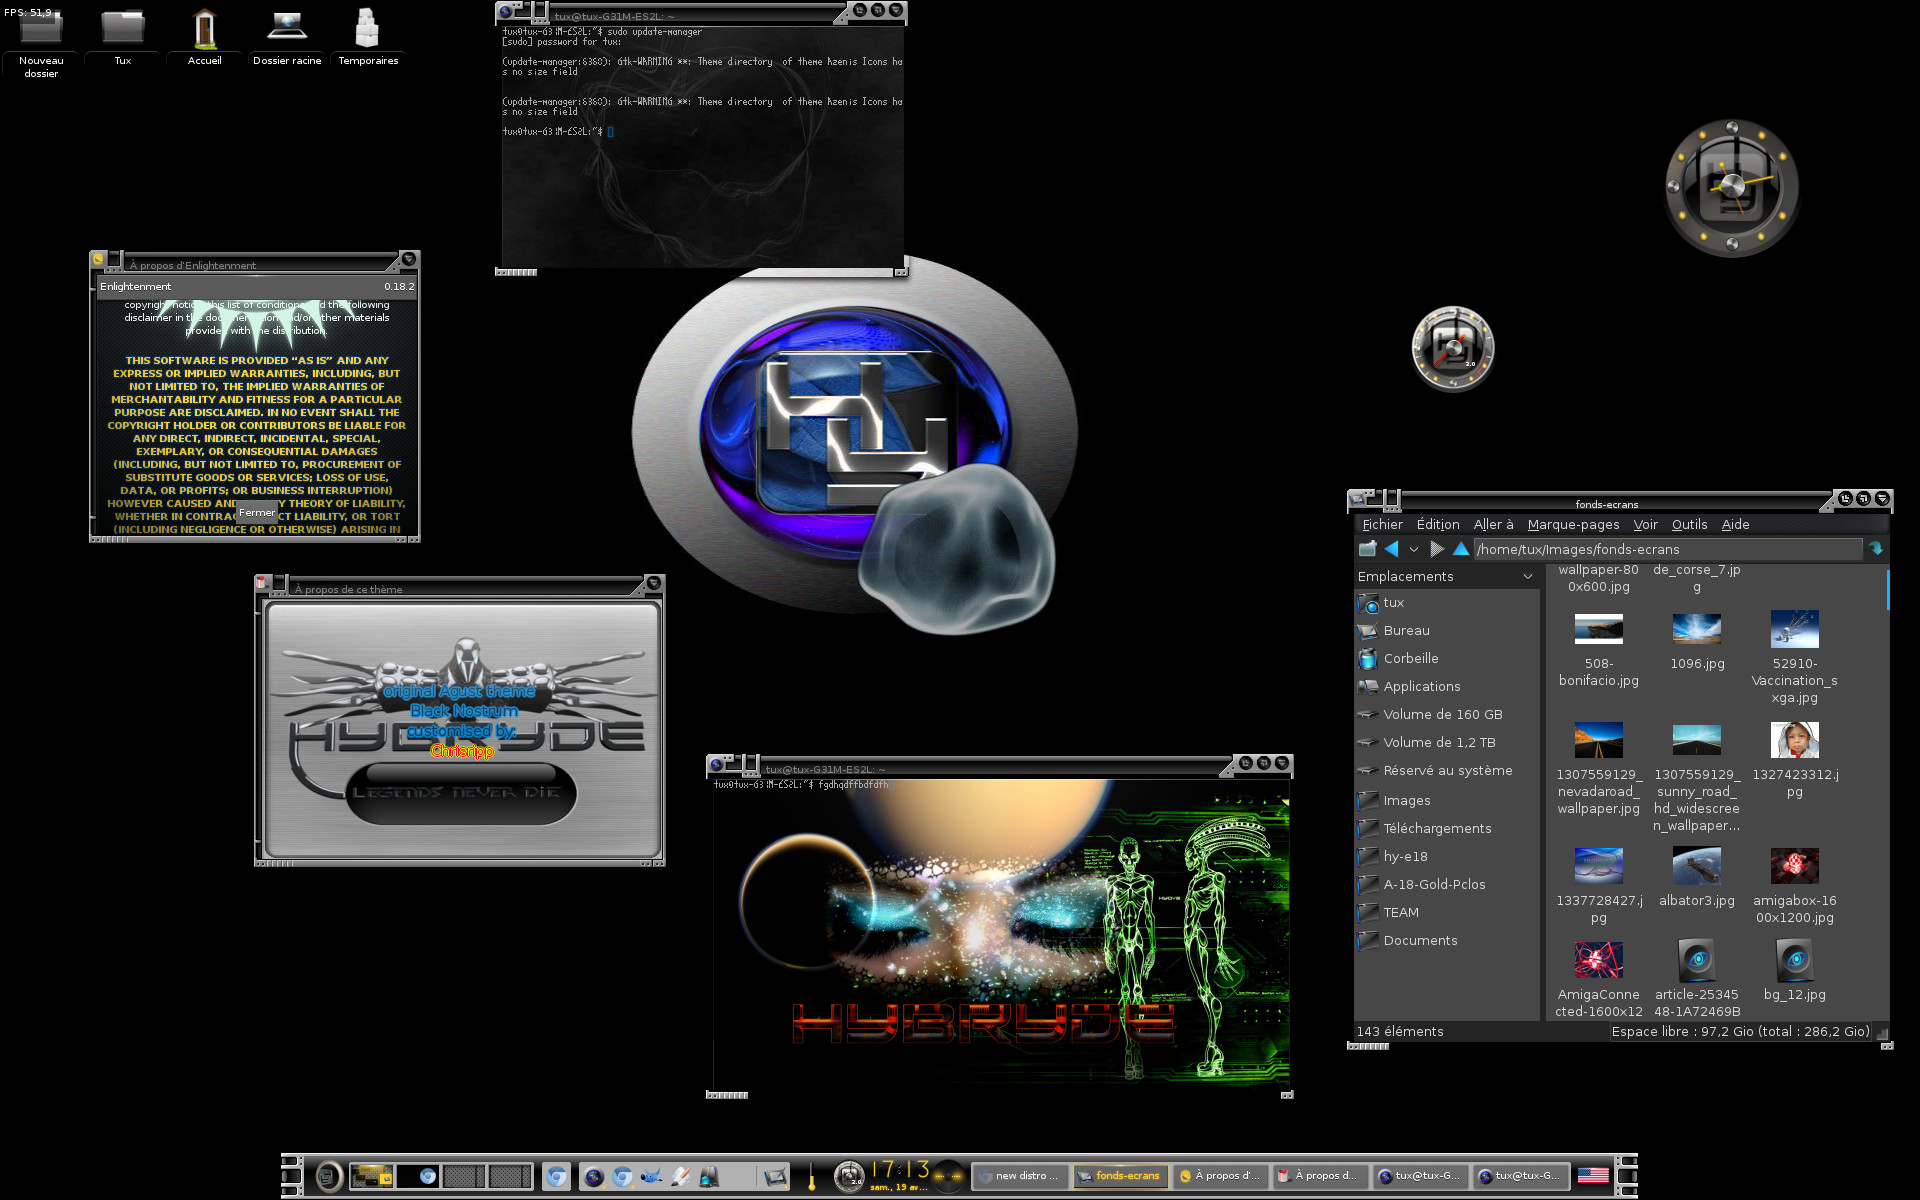Expand the Emplacements side pane dropdown
The height and width of the screenshot is (1200, 1920).
[x=1528, y=577]
